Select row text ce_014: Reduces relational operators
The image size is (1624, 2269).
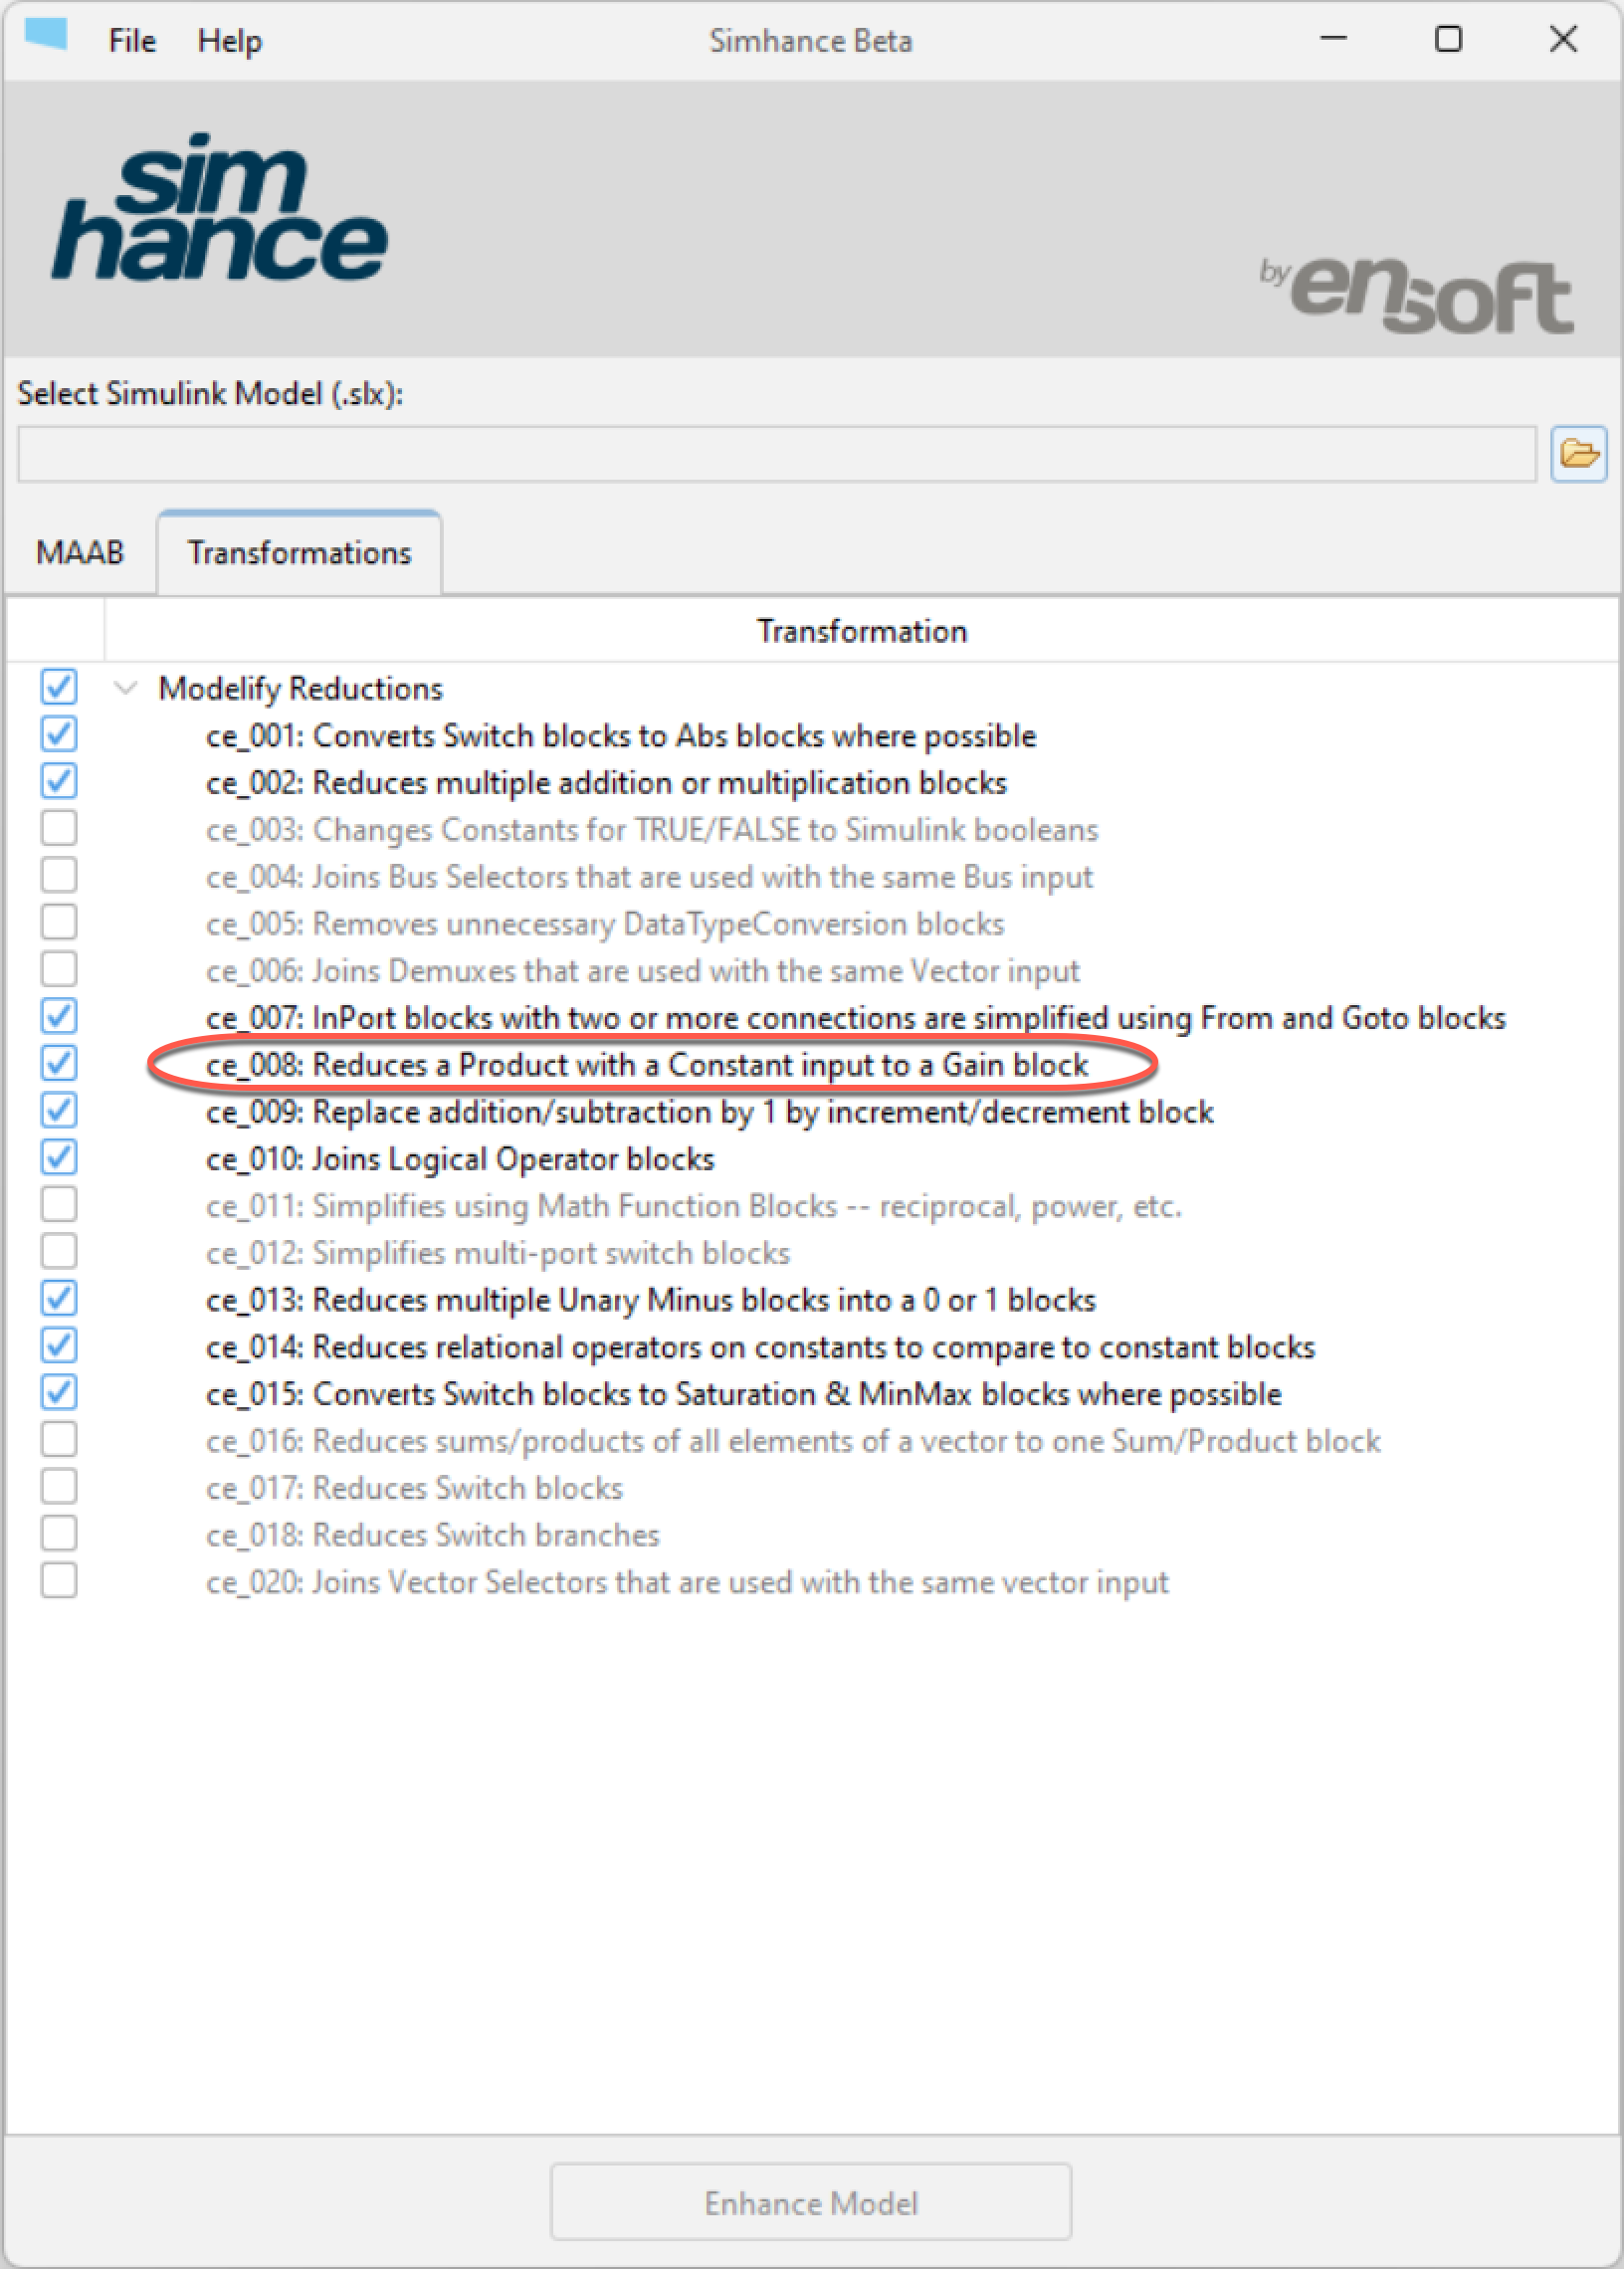[760, 1347]
